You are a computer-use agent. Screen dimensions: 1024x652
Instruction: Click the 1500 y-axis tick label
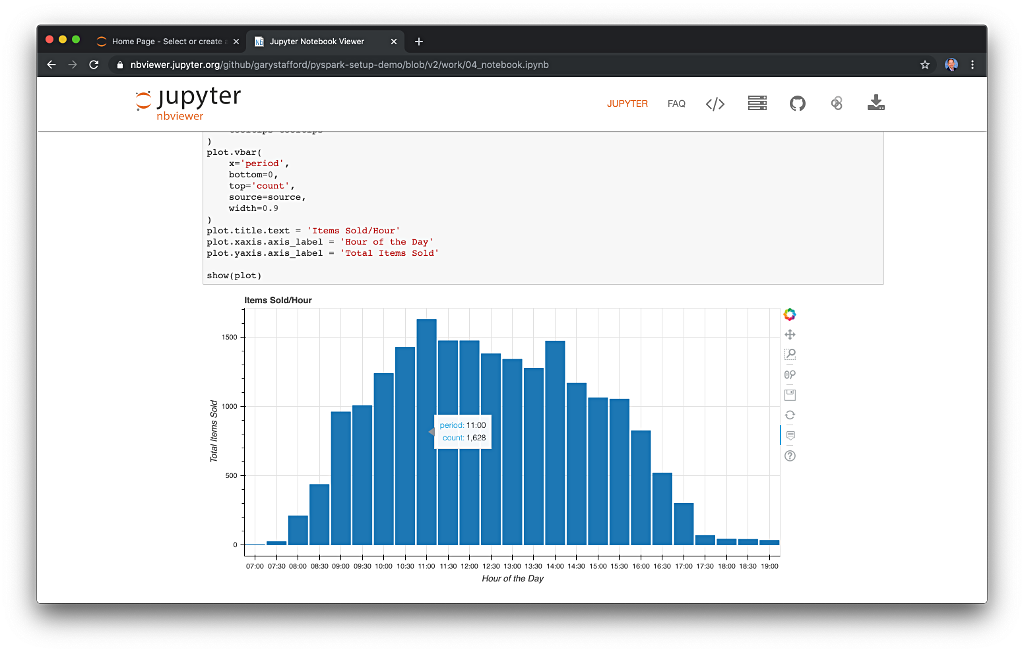pos(230,338)
